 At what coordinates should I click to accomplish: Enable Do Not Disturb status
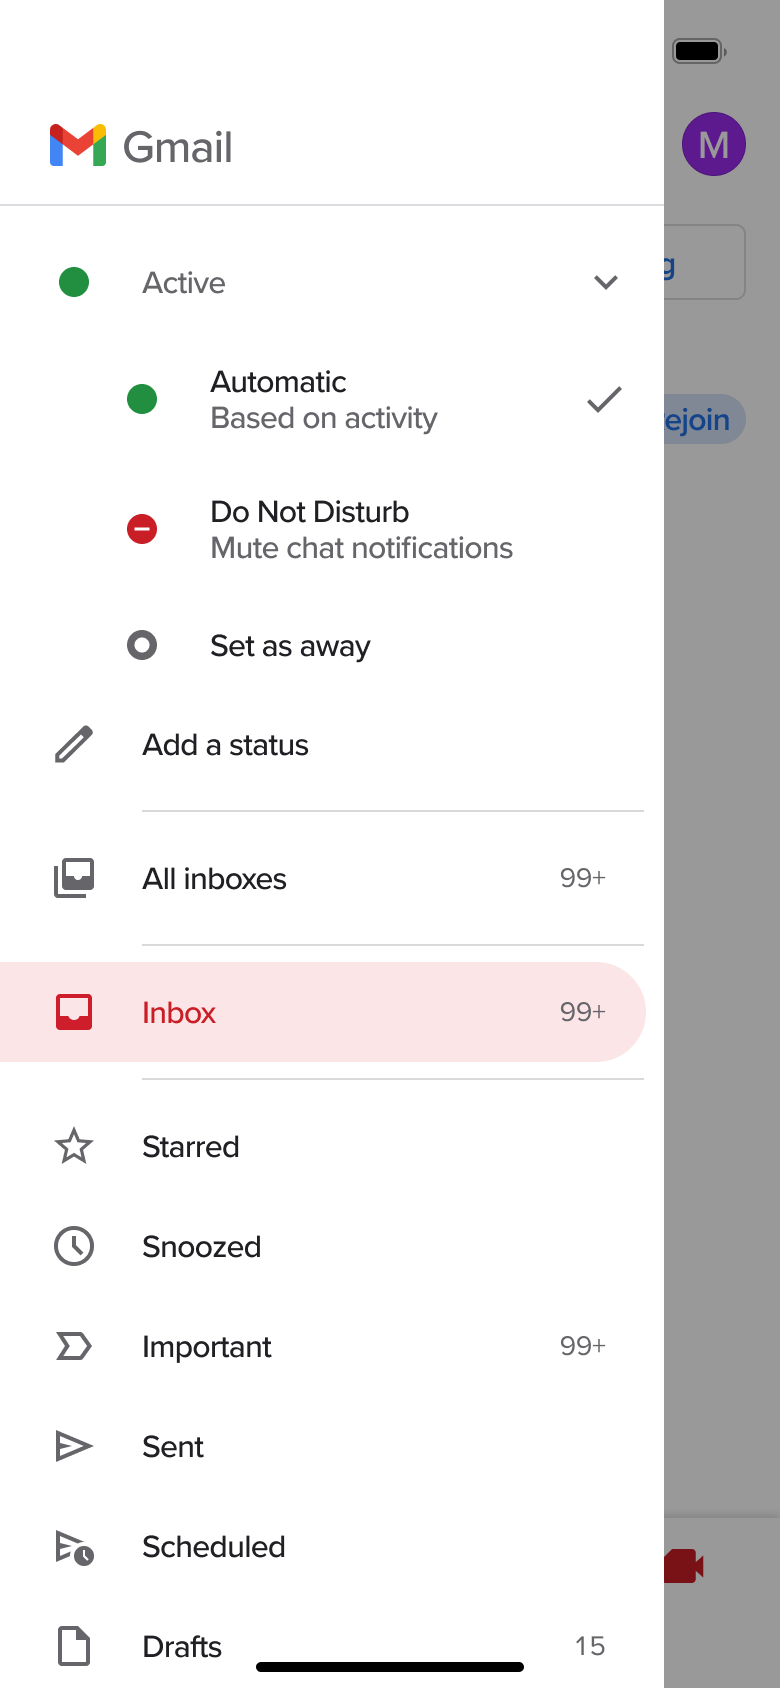click(332, 529)
